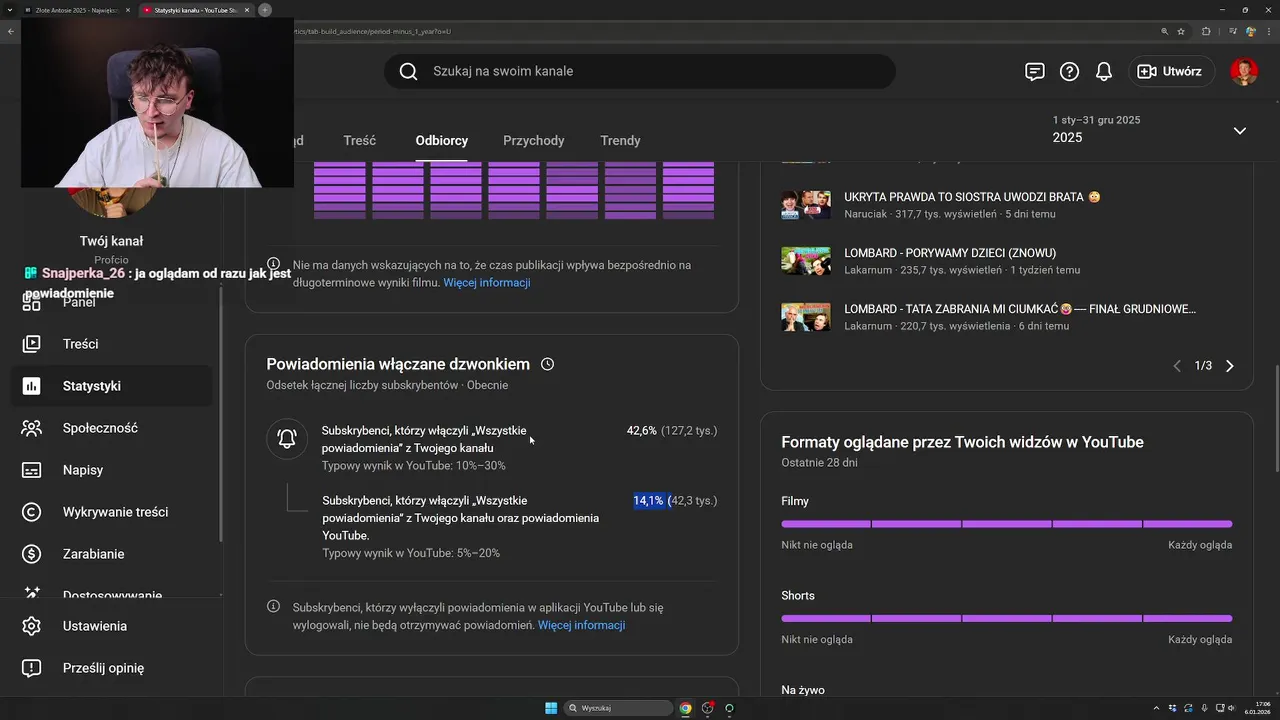
Task: Click the Statystyki bar chart icon
Action: [x=32, y=386]
